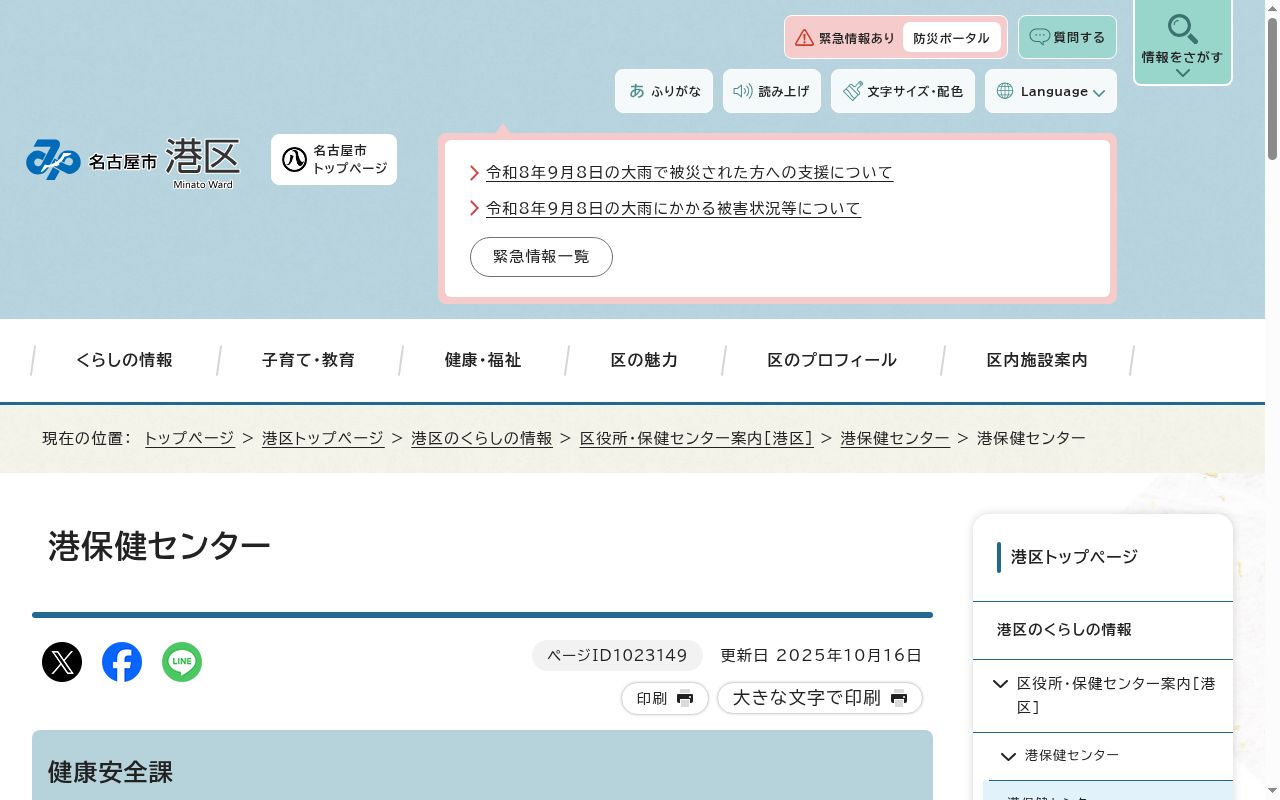Go to 港保健センター breadcrumb link
The height and width of the screenshot is (800, 1280).
tap(895, 438)
